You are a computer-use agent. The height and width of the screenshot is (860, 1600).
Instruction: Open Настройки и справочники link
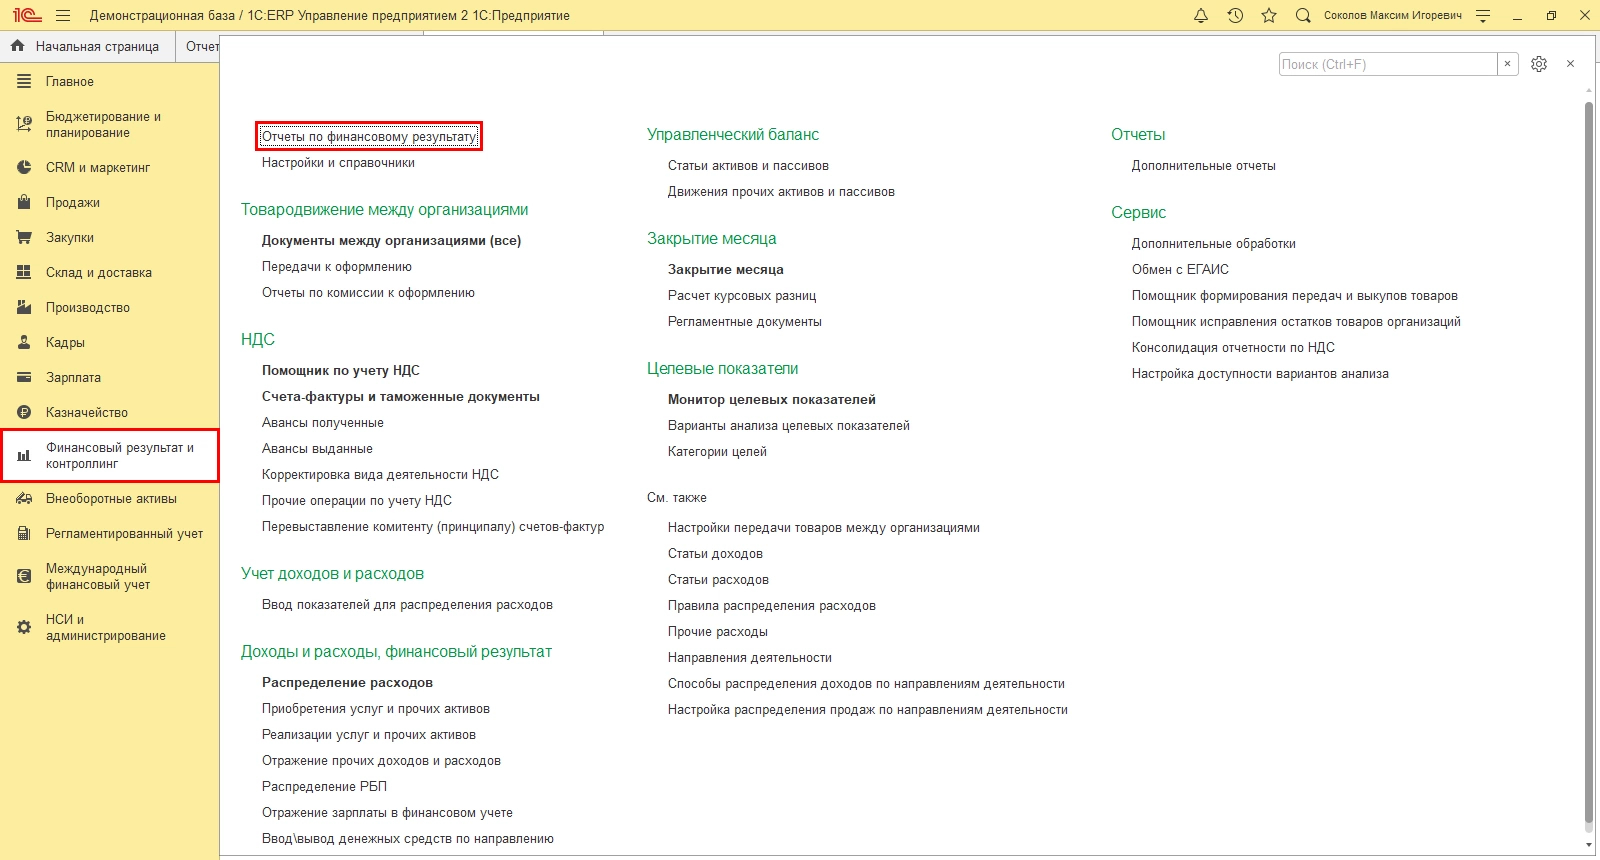(x=338, y=163)
